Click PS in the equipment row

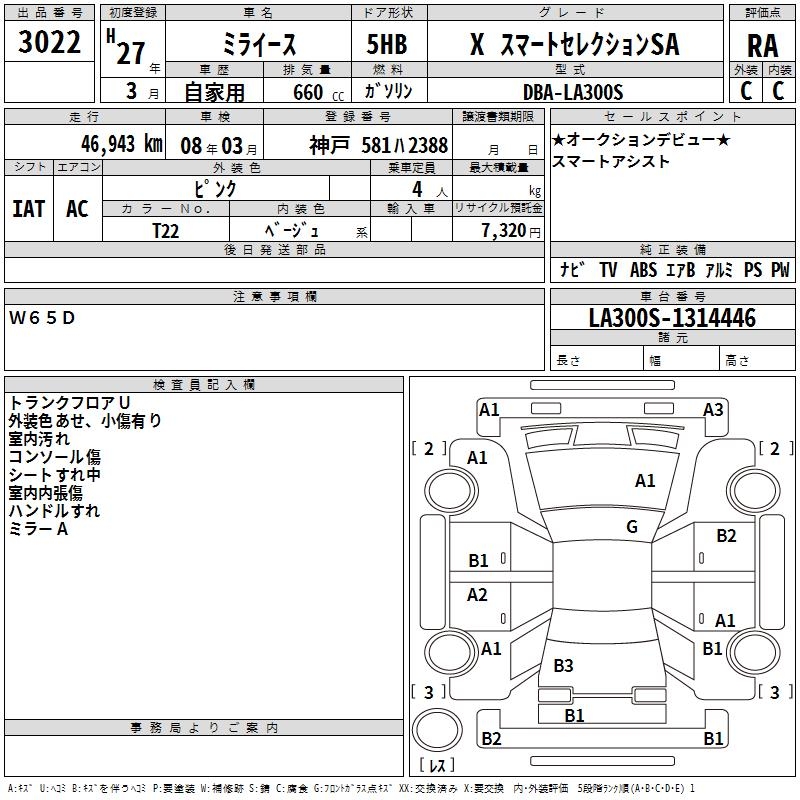point(753,269)
